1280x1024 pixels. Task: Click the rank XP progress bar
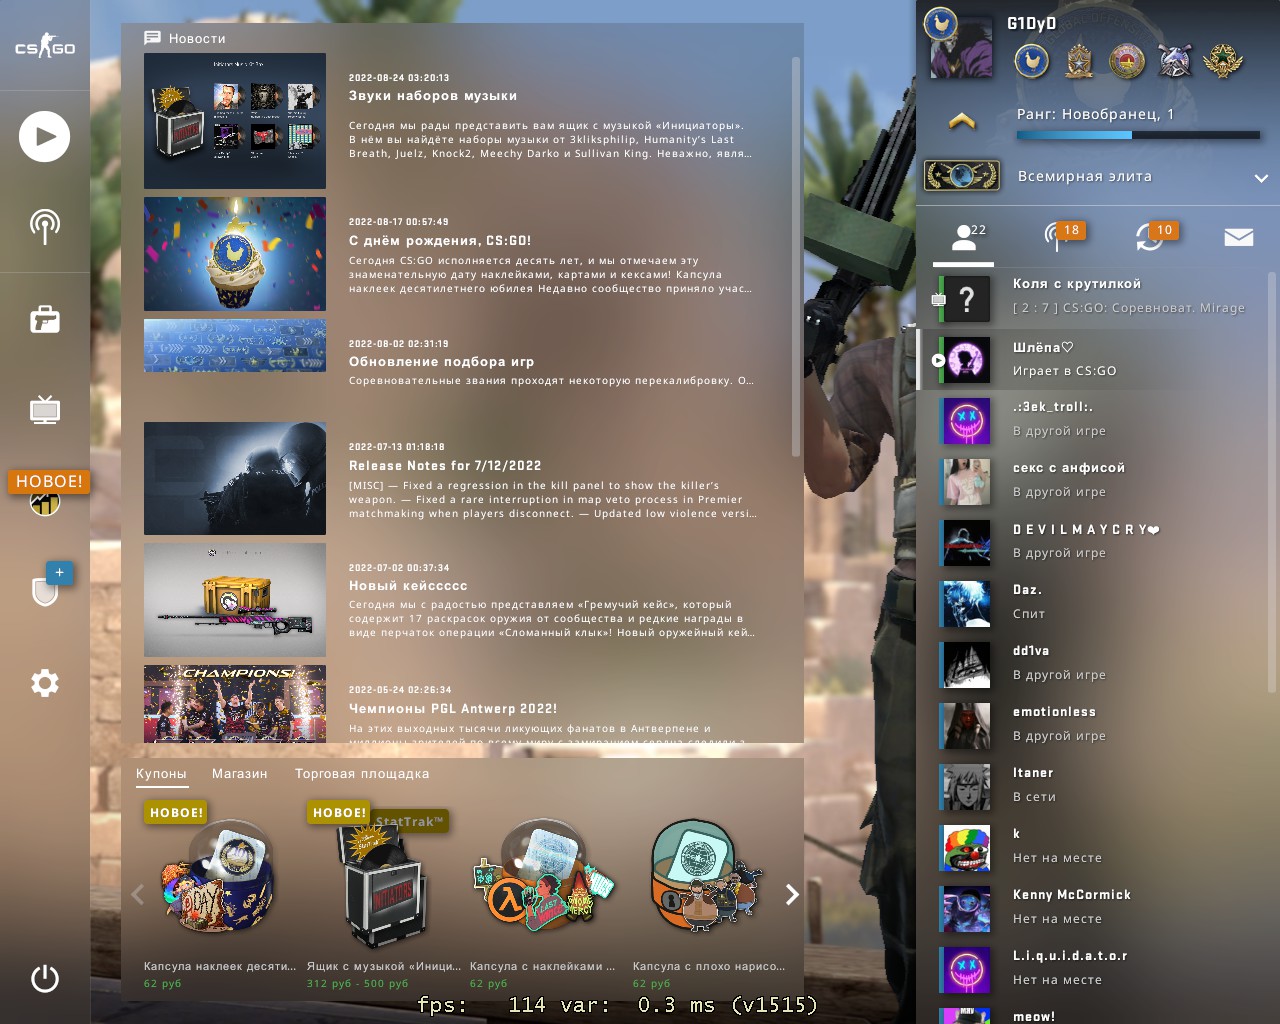coord(1139,135)
